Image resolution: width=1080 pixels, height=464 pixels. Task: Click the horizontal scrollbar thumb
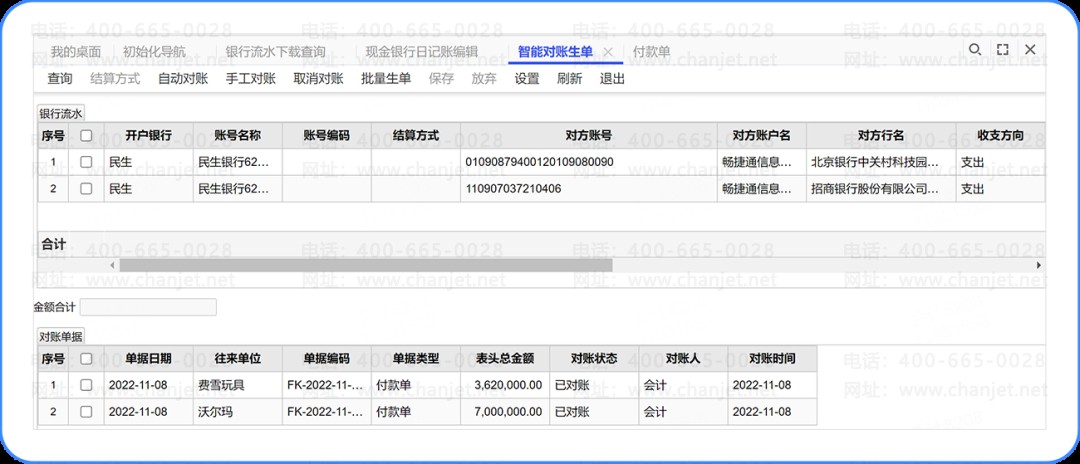pos(366,265)
